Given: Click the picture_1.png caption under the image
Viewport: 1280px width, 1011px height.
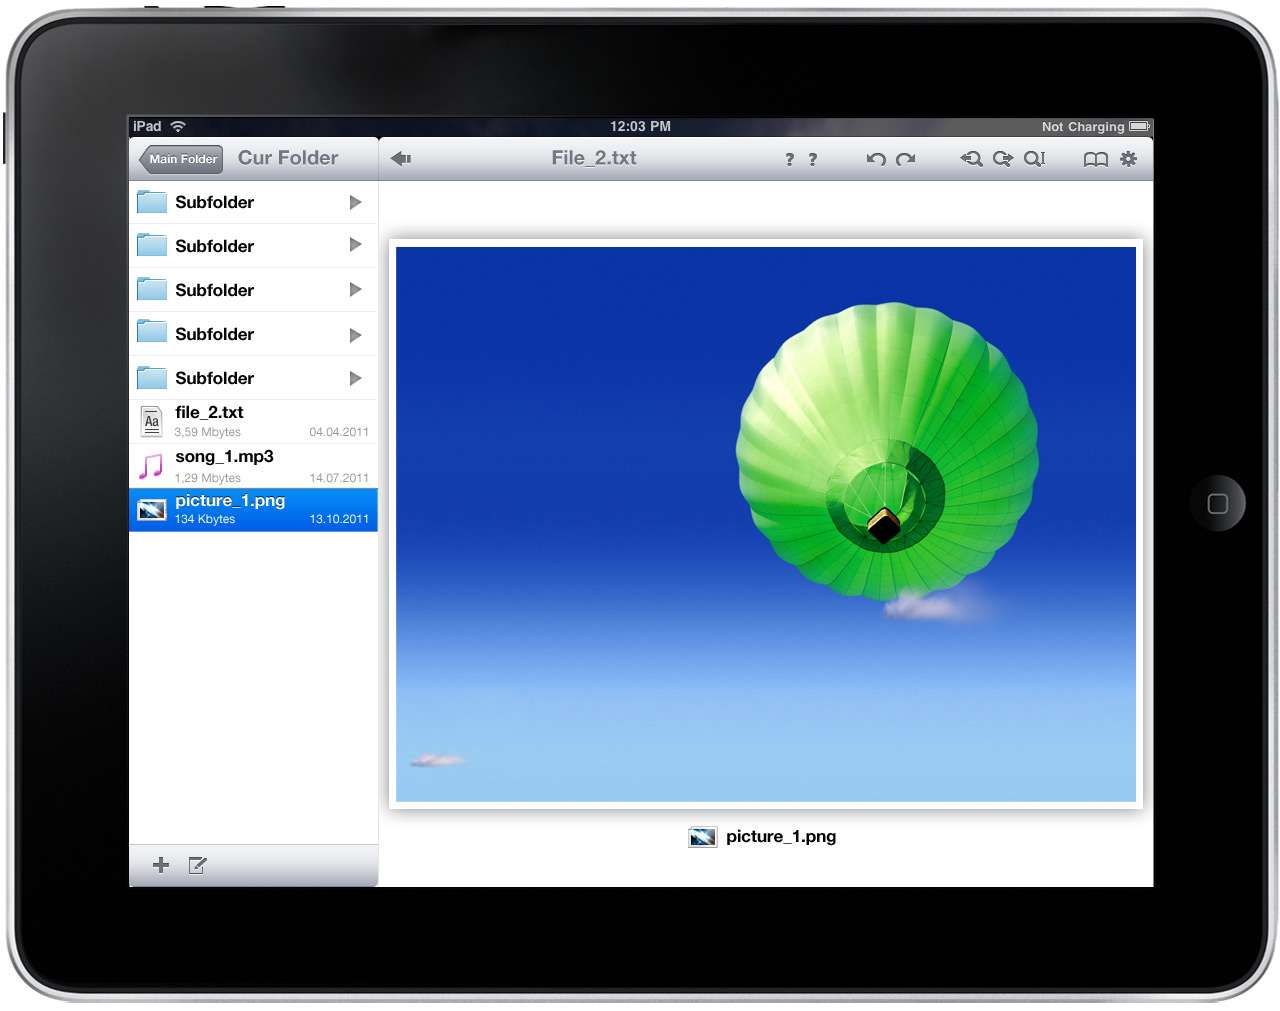Looking at the screenshot, I should pyautogui.click(x=781, y=837).
